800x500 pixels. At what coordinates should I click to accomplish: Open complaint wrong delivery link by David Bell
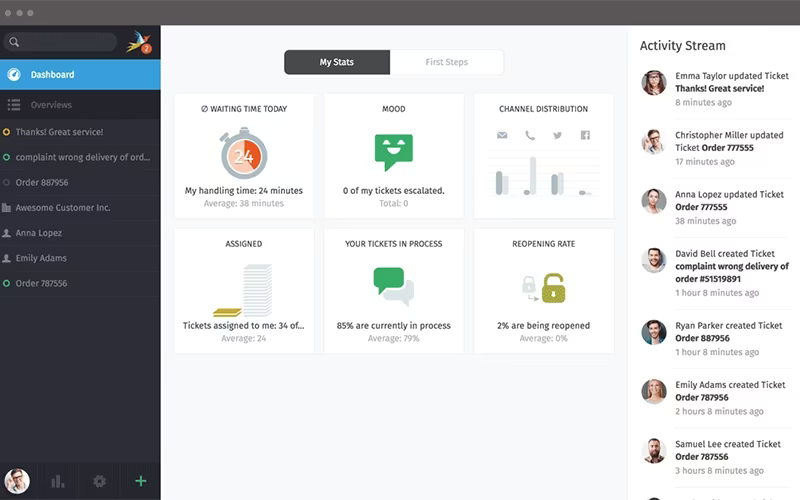coord(732,272)
